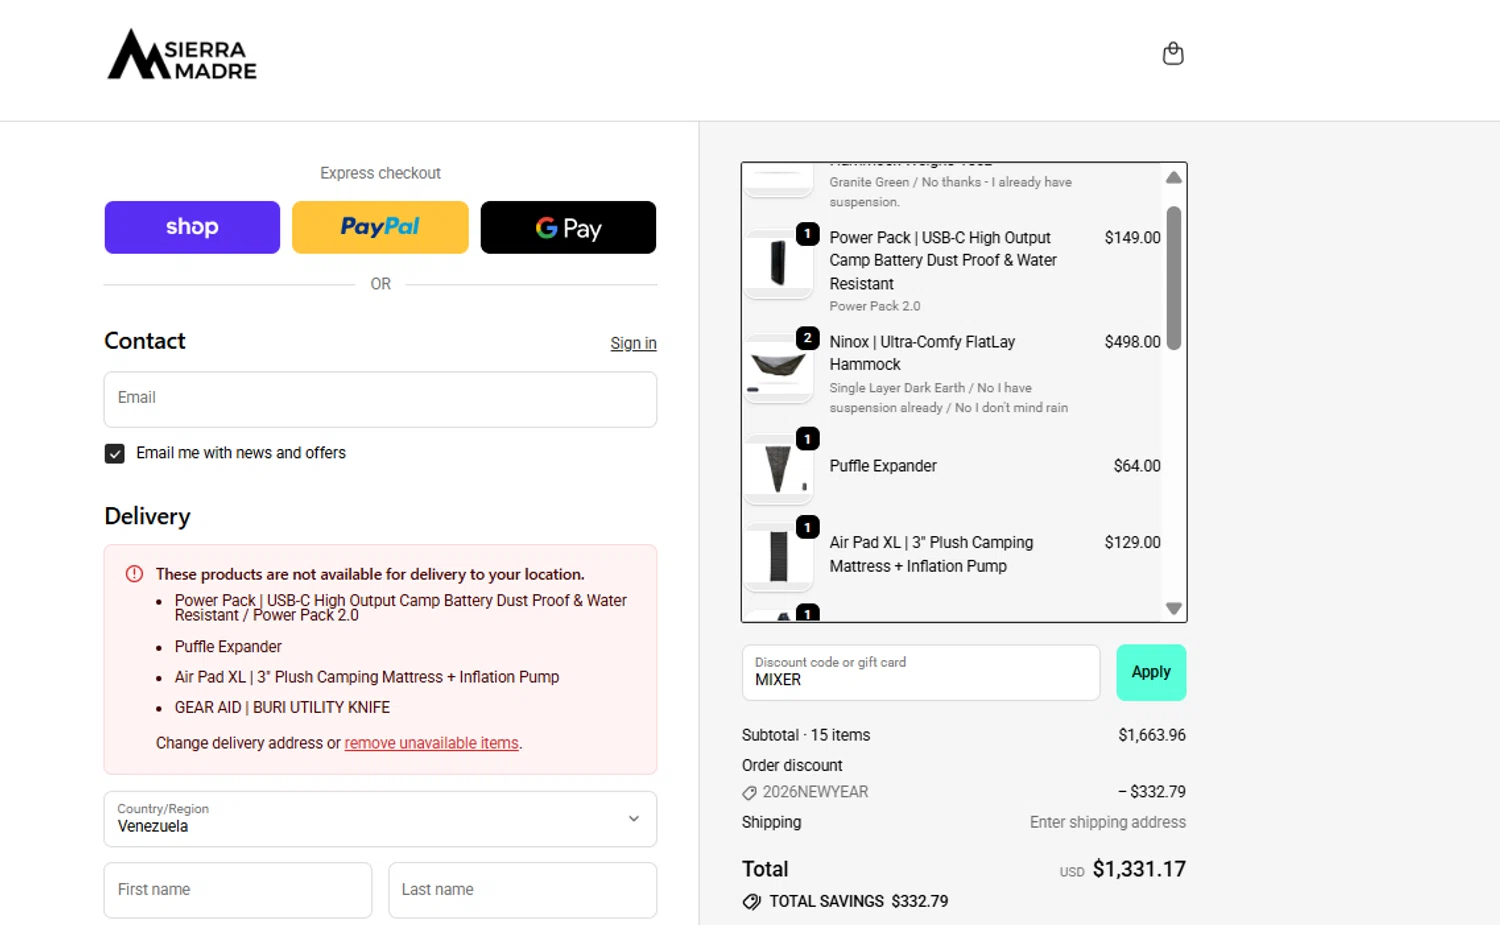
Task: Click 'Enter shipping address' text
Action: 1108,822
